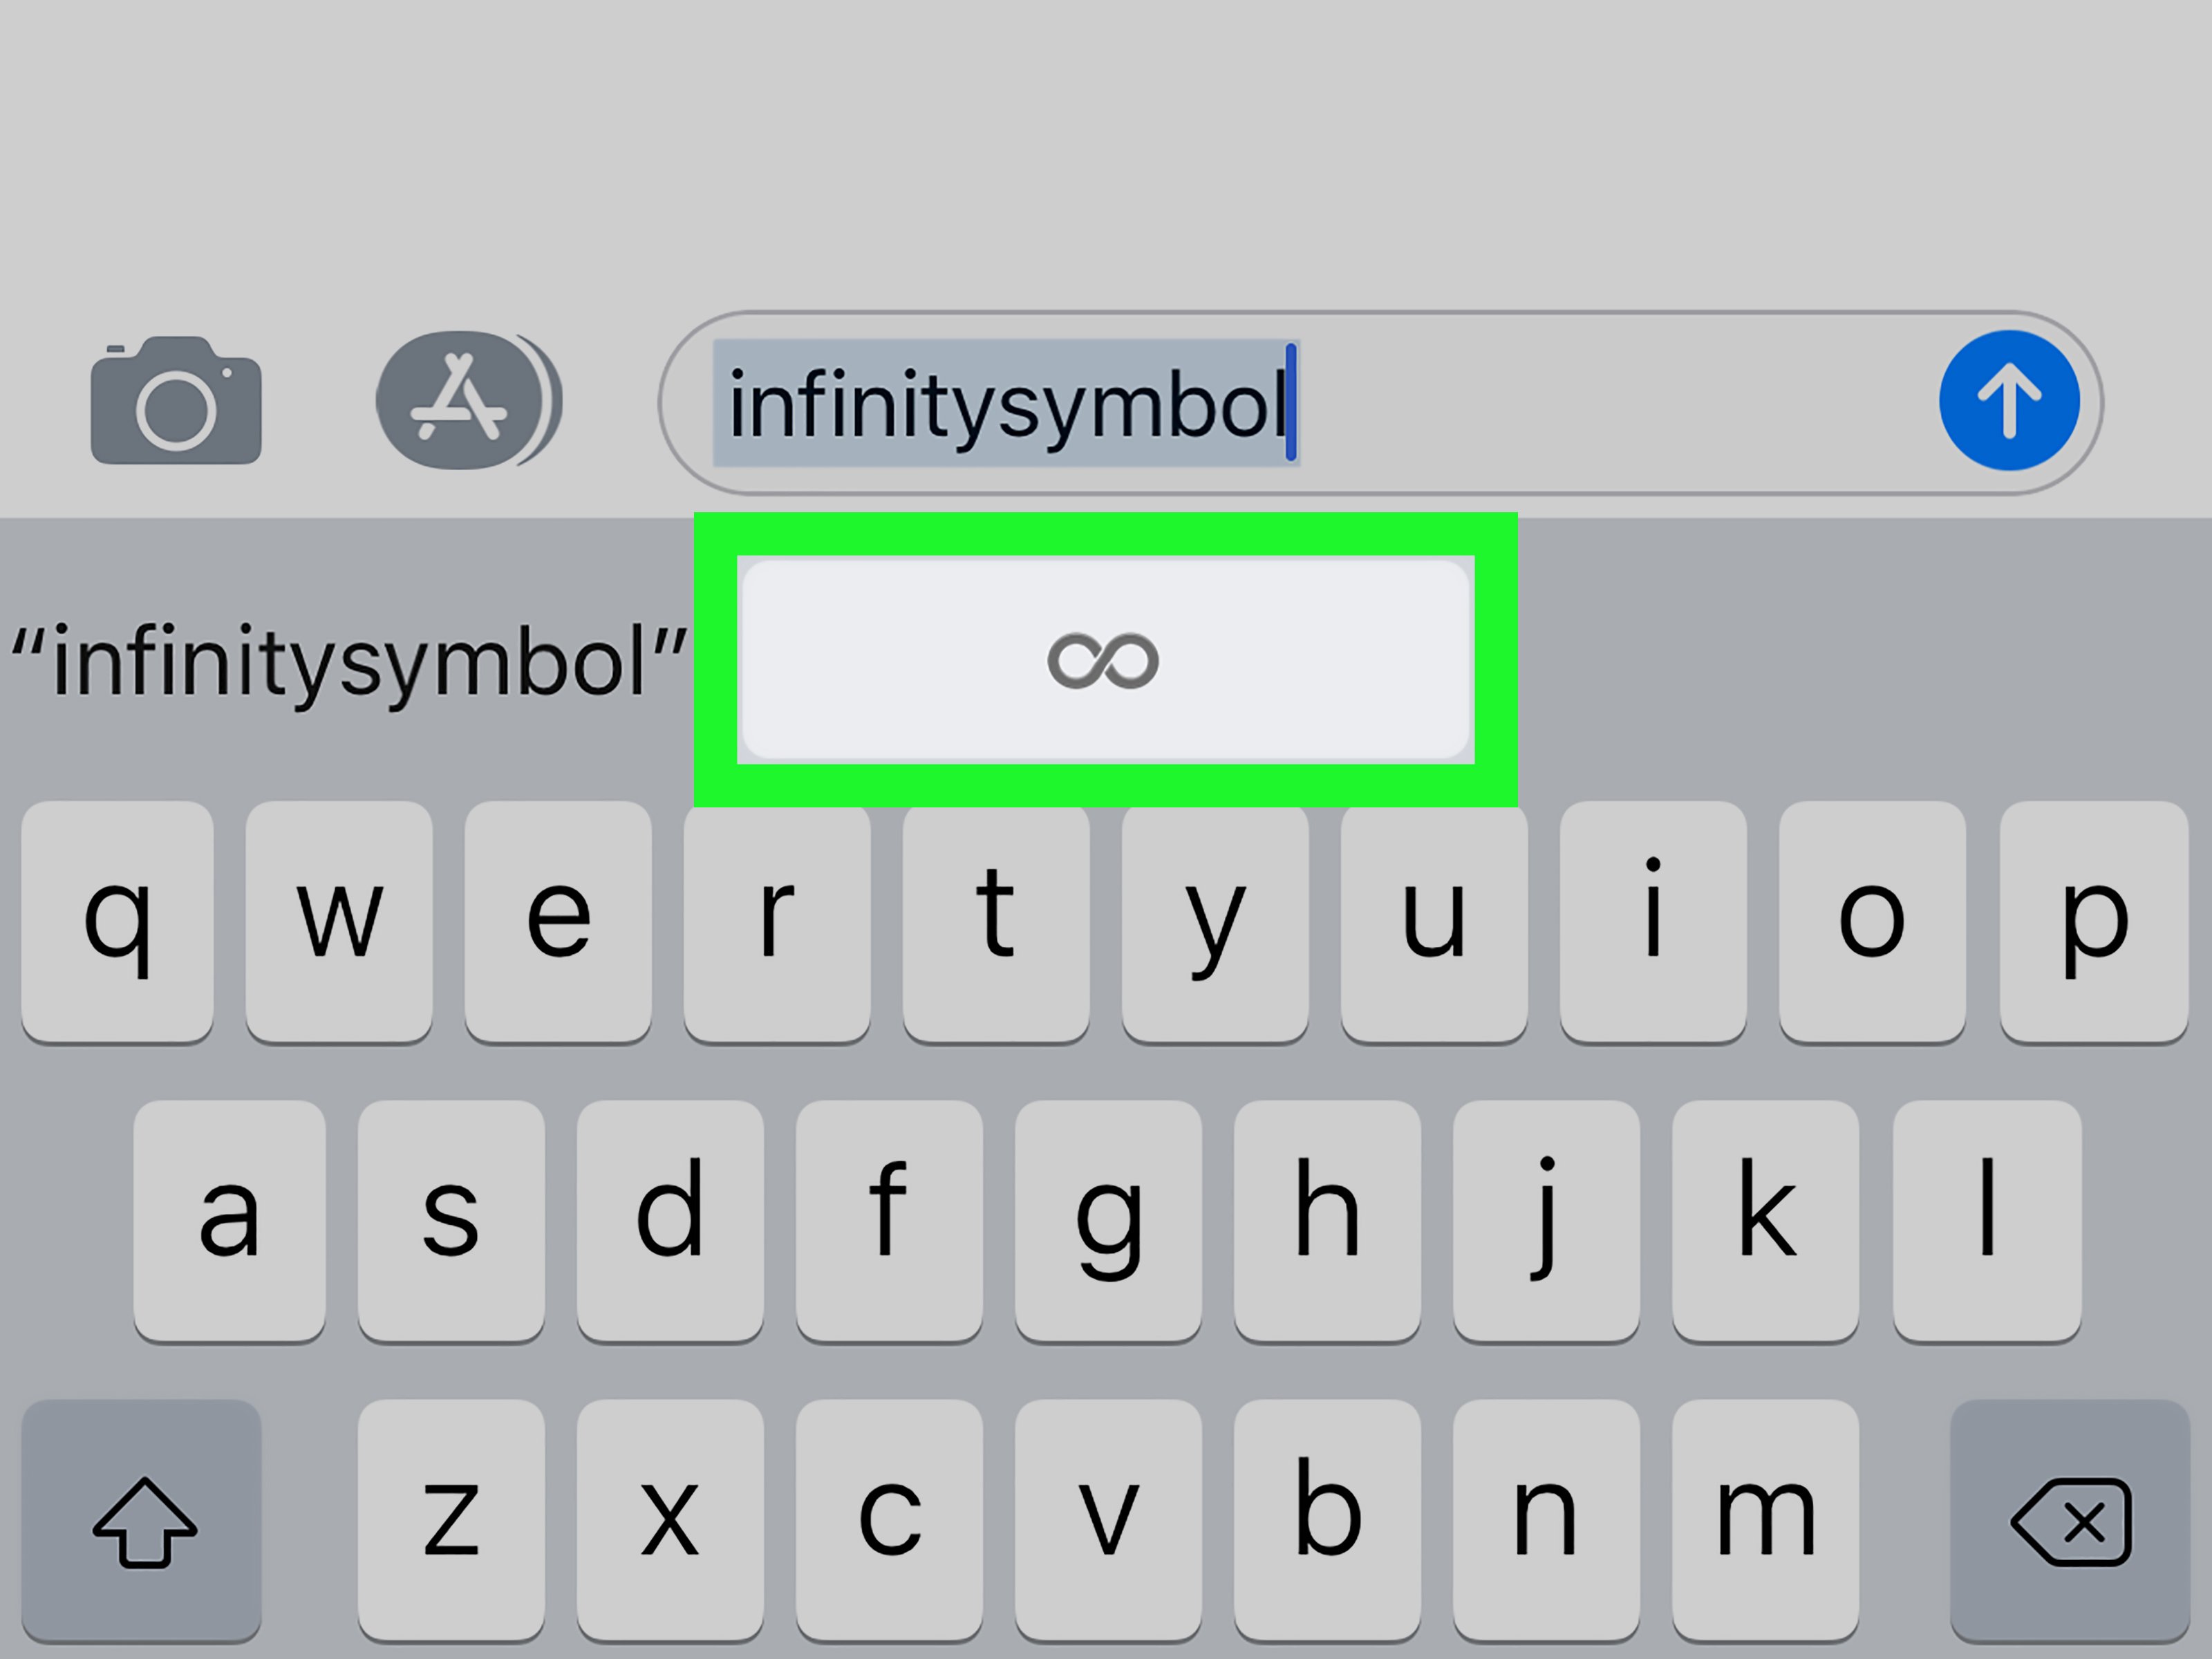Tap the backspace delete key
This screenshot has height=1659, width=2212.
tap(2070, 1520)
